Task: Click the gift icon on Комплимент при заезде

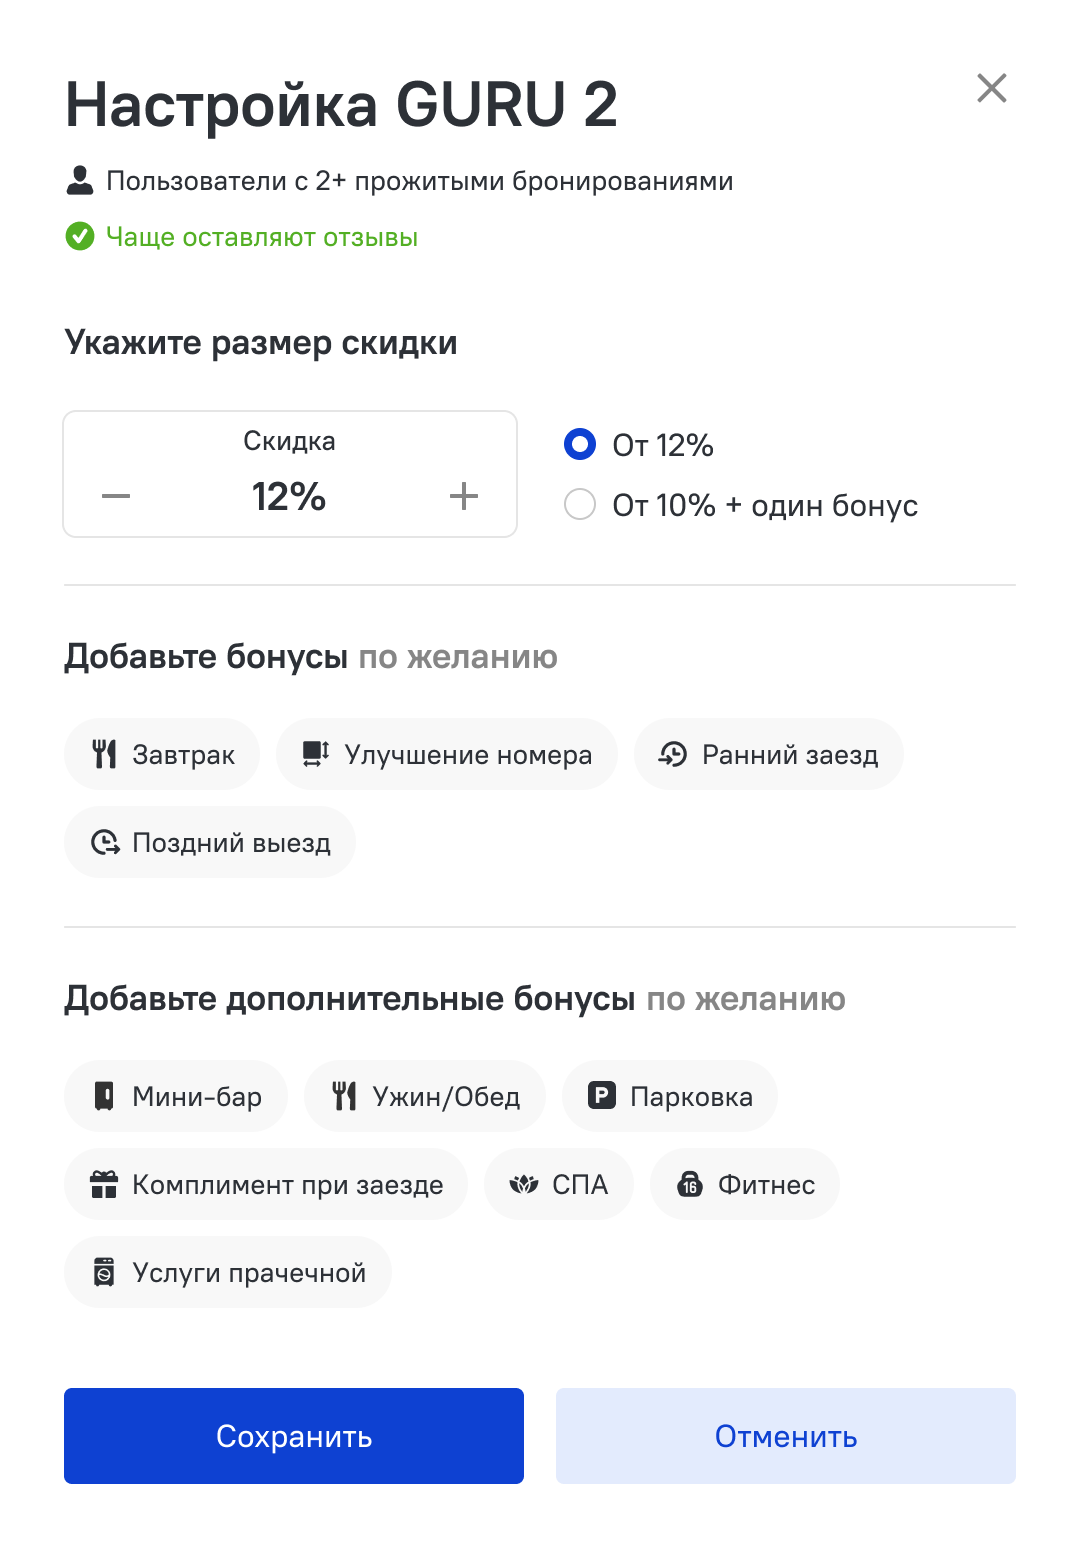Action: (104, 1184)
